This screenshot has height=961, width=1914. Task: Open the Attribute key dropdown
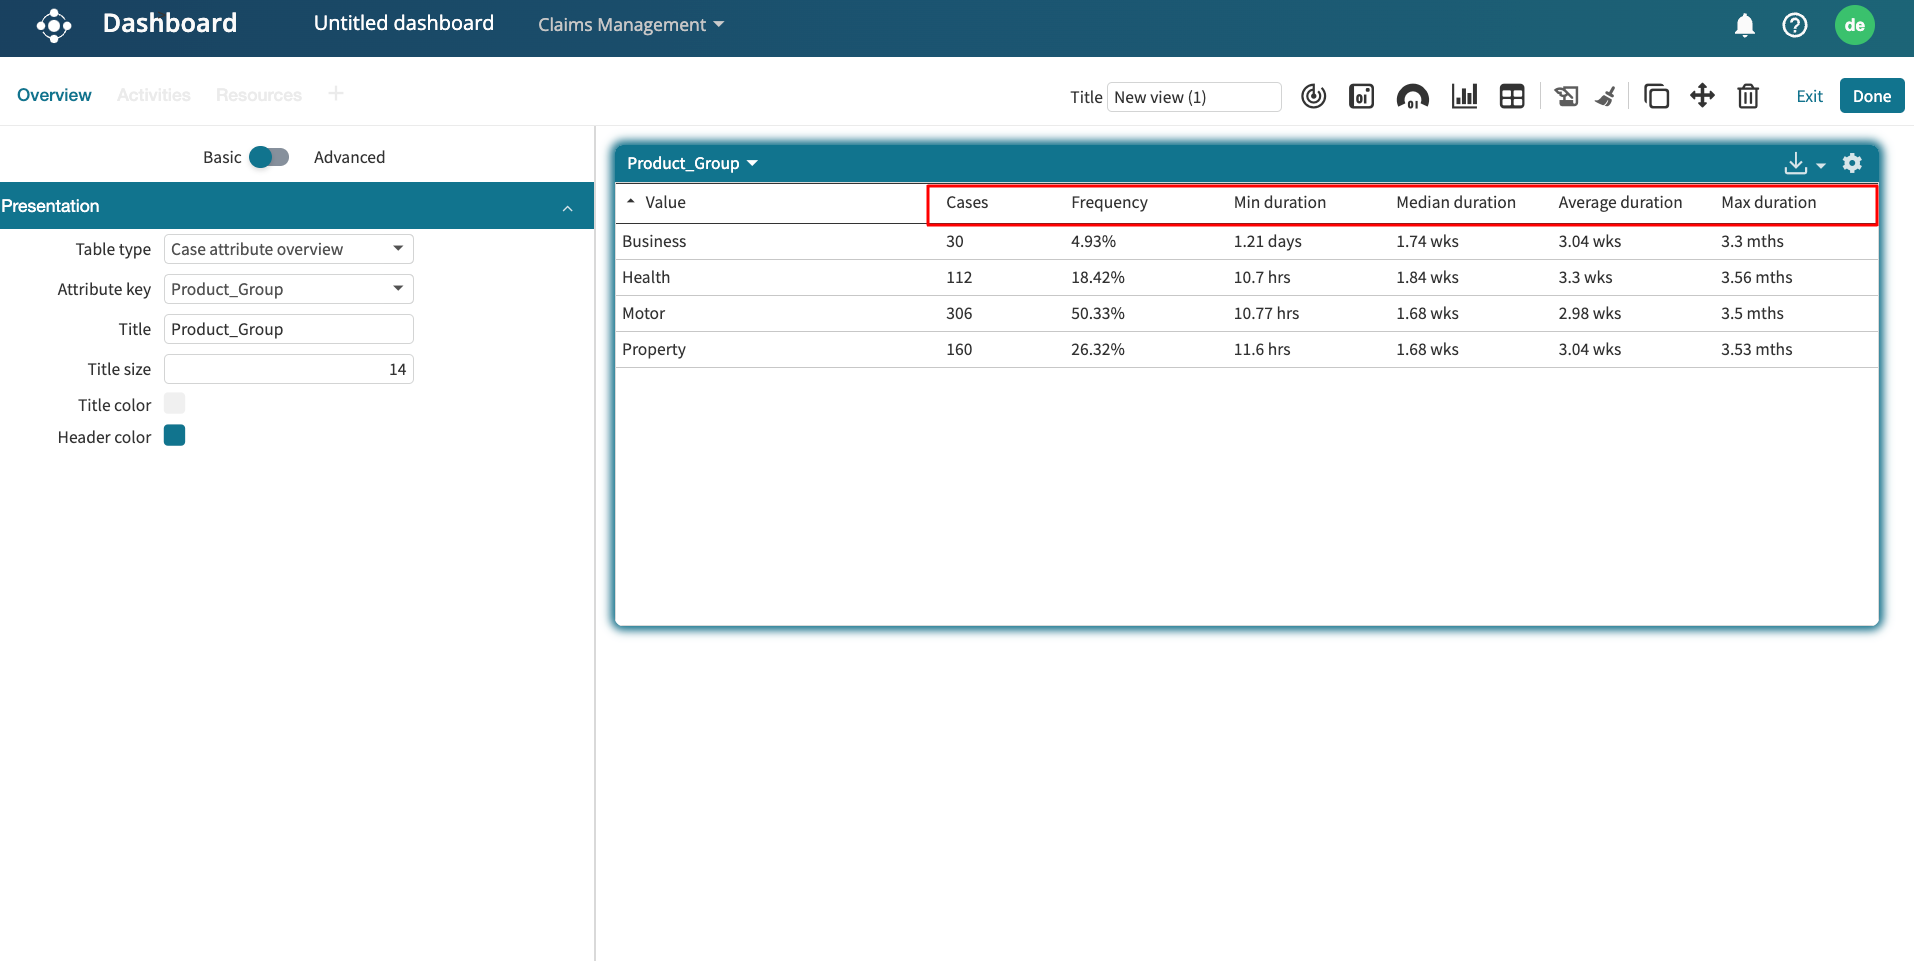[288, 289]
